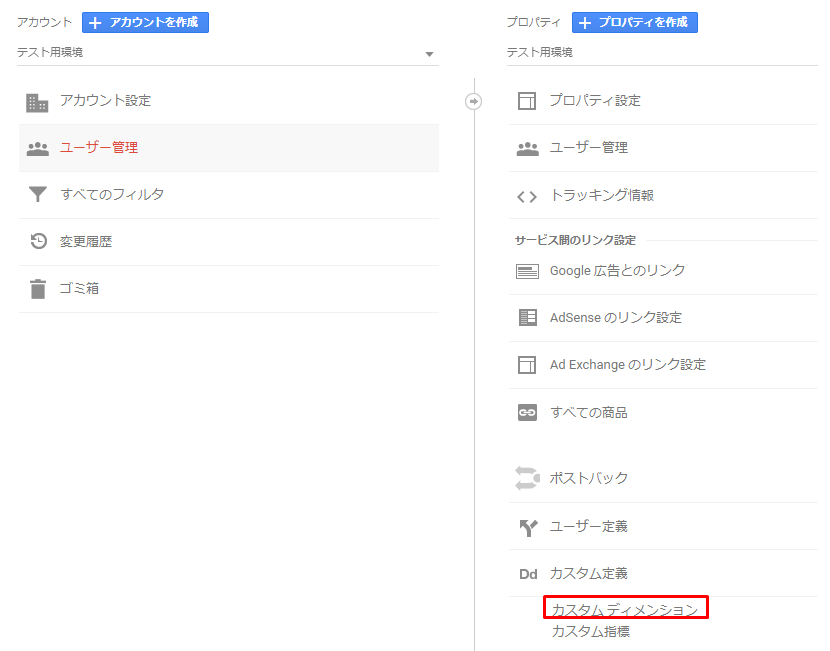
Task: Open the ゴミ箱 entry
Action: [x=229, y=289]
